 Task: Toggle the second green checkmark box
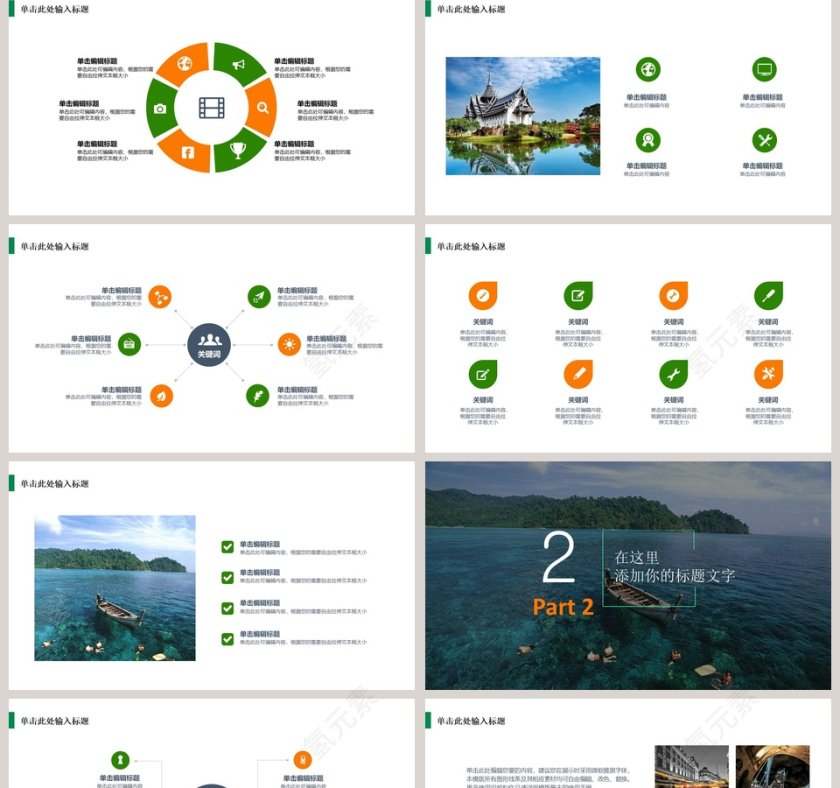(x=228, y=577)
